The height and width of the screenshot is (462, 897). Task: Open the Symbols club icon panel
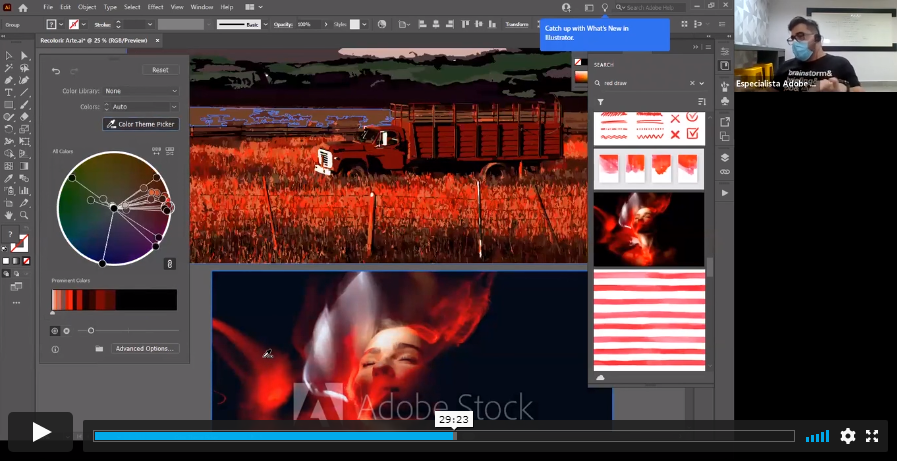tap(725, 101)
